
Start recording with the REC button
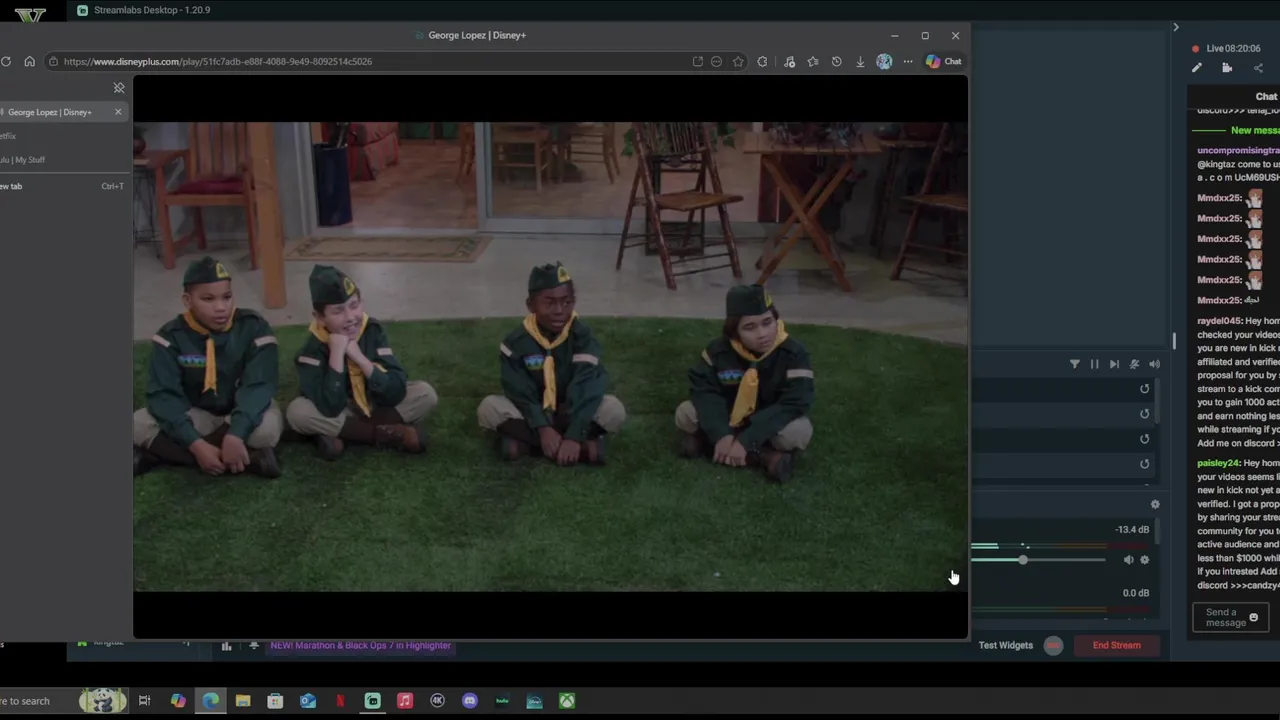pyautogui.click(x=1053, y=645)
